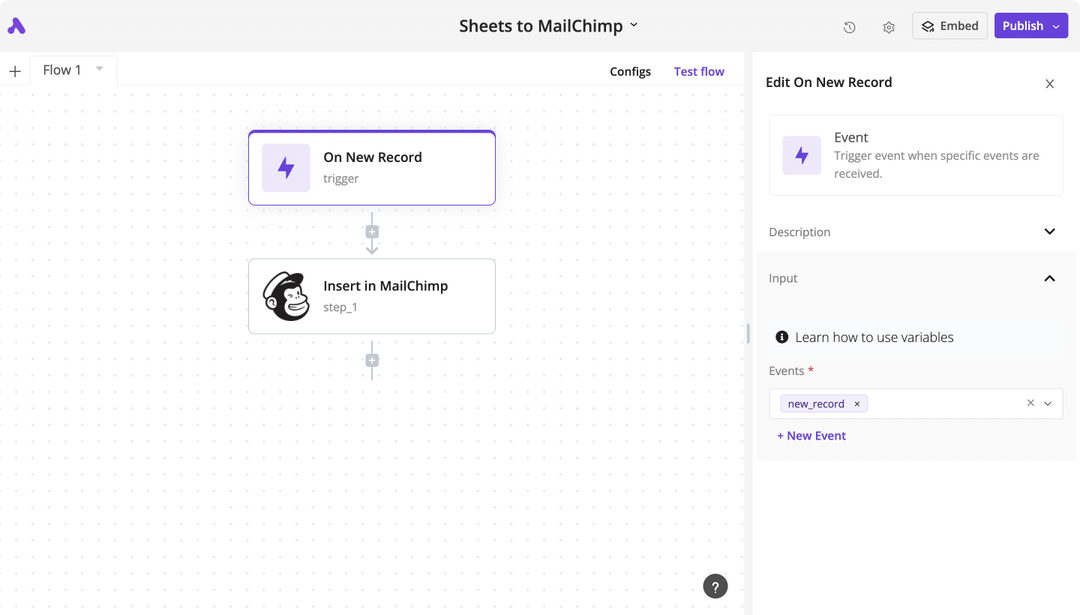
Task: Switch to the Configs tab
Action: [630, 71]
